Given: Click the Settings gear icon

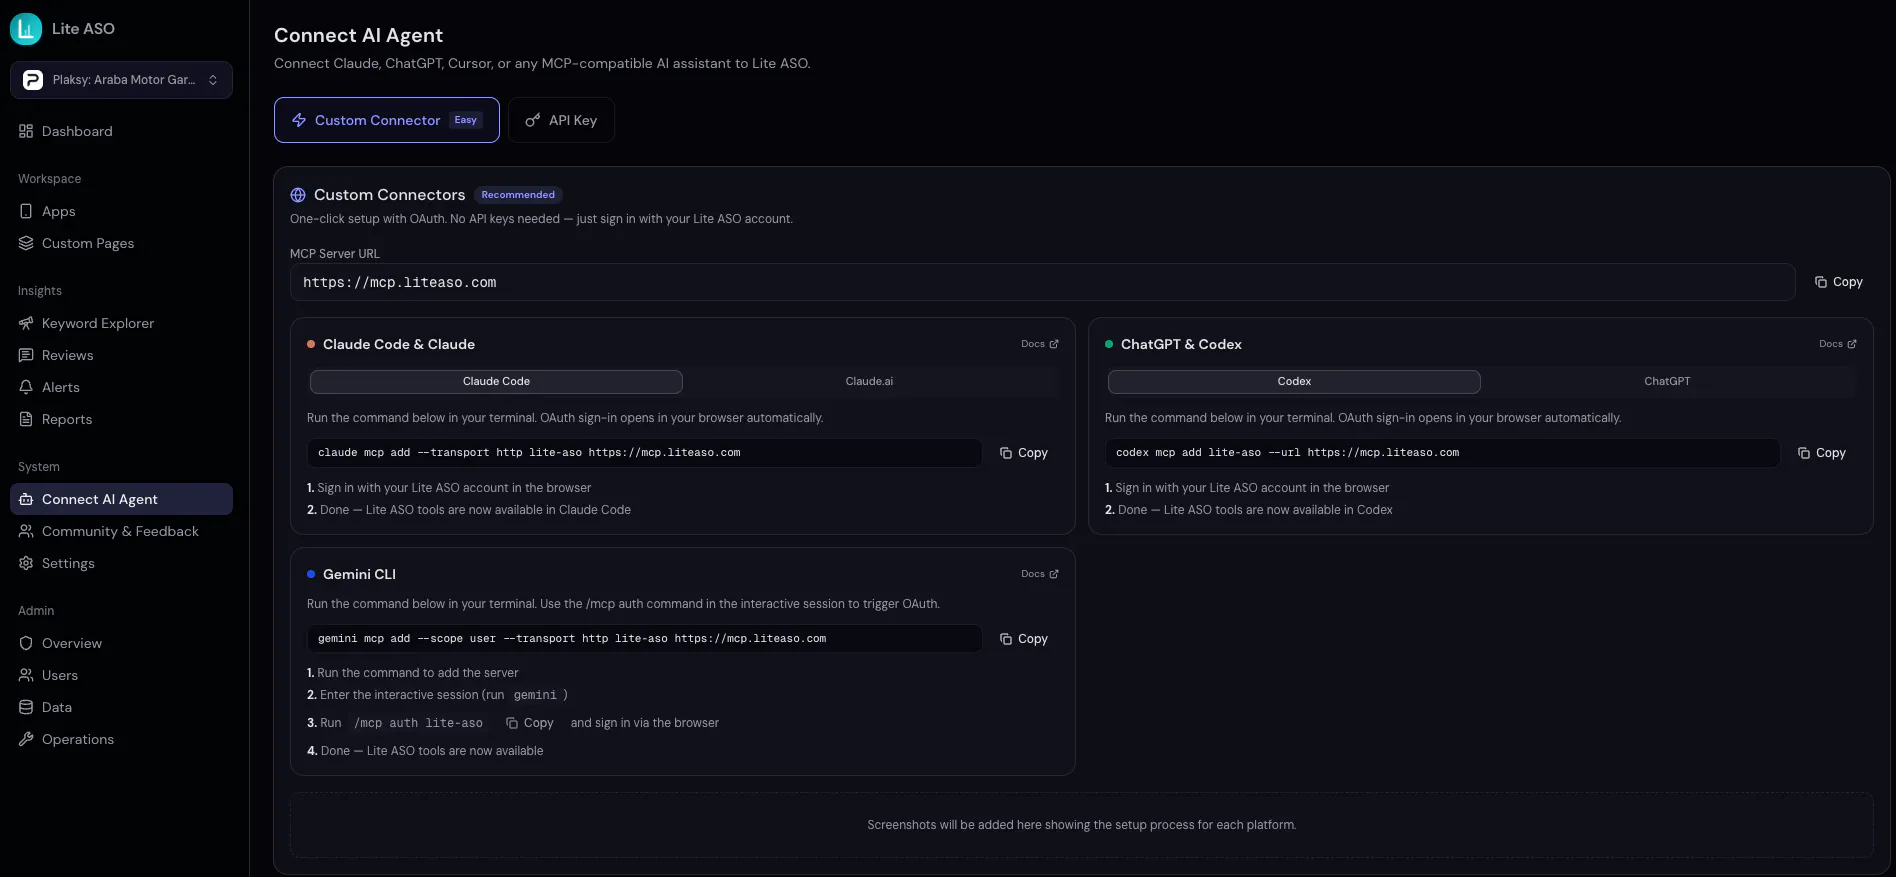Looking at the screenshot, I should coord(26,563).
